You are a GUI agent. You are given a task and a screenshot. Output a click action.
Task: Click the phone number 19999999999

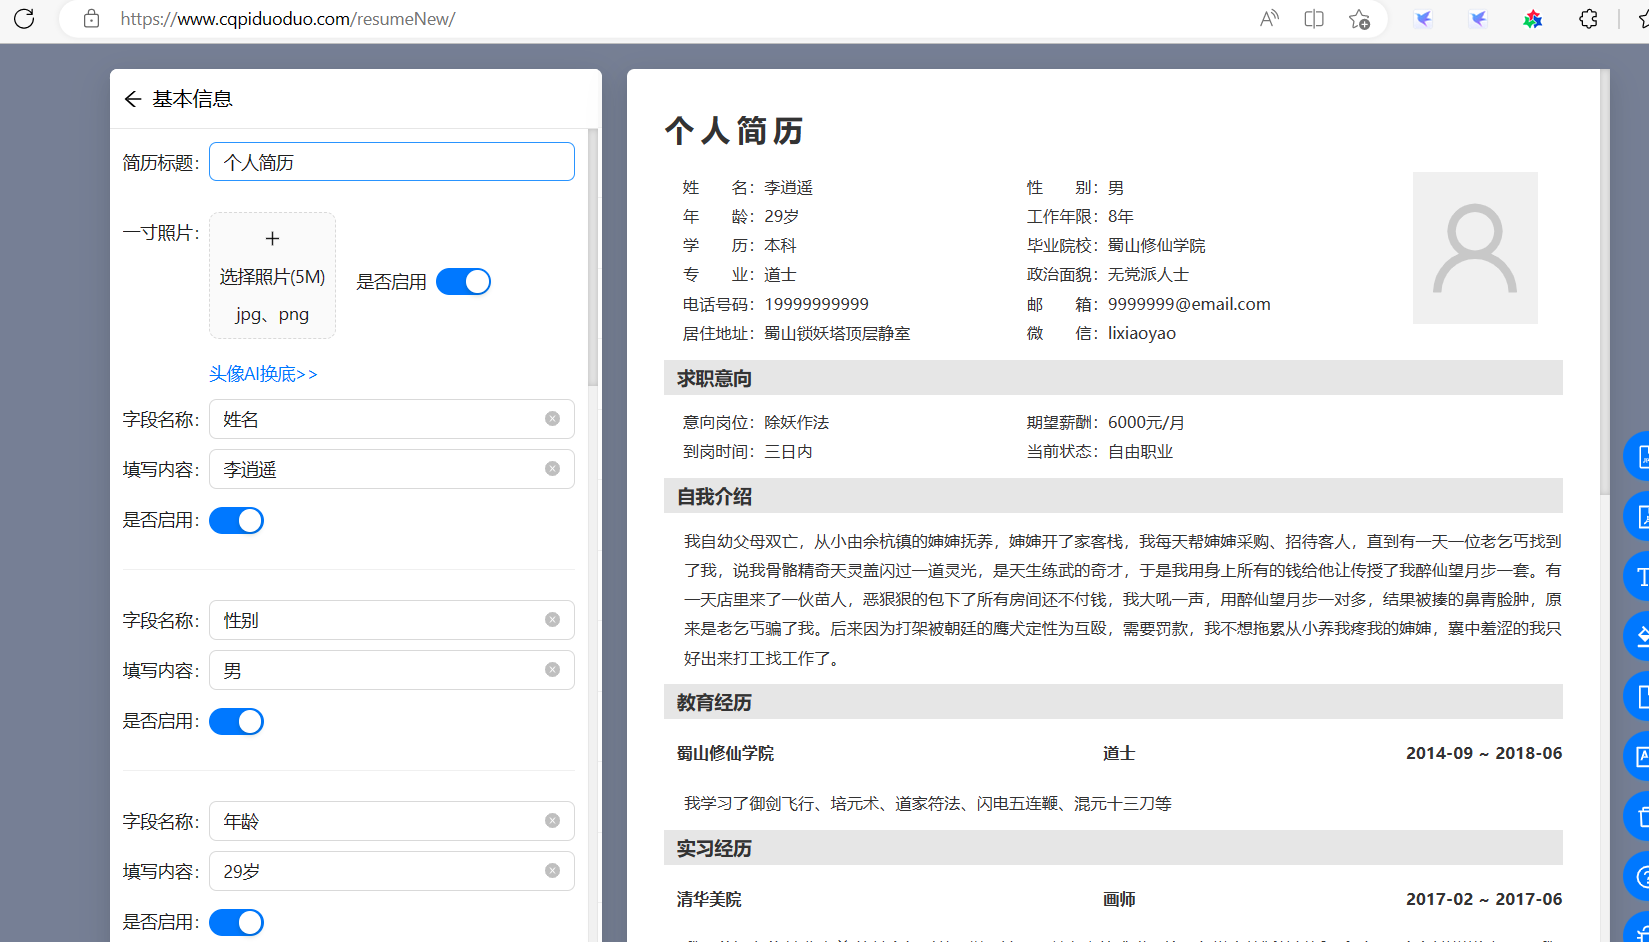coord(817,304)
